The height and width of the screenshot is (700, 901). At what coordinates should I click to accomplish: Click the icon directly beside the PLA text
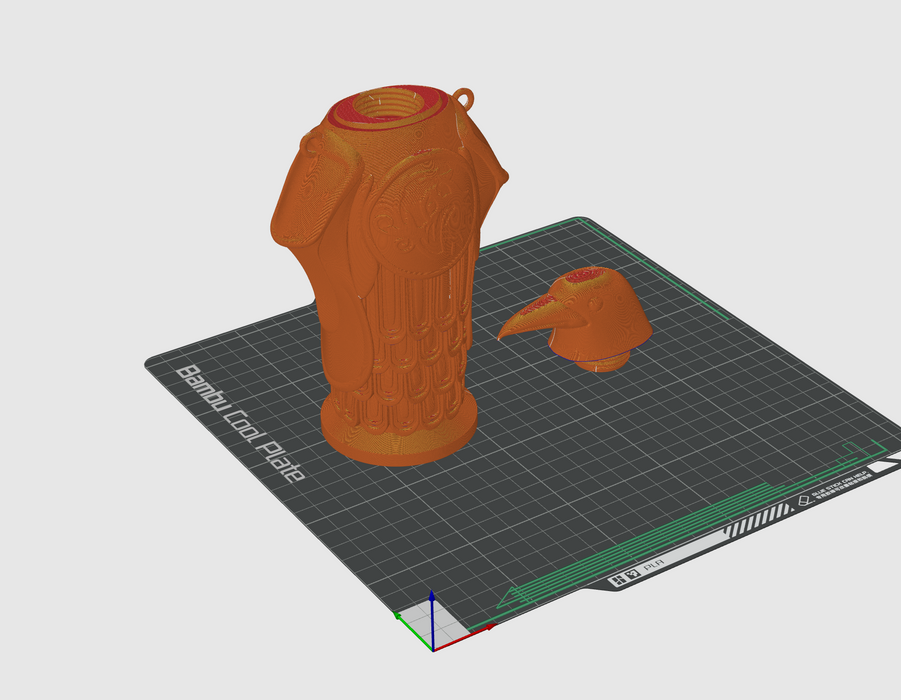(x=632, y=575)
